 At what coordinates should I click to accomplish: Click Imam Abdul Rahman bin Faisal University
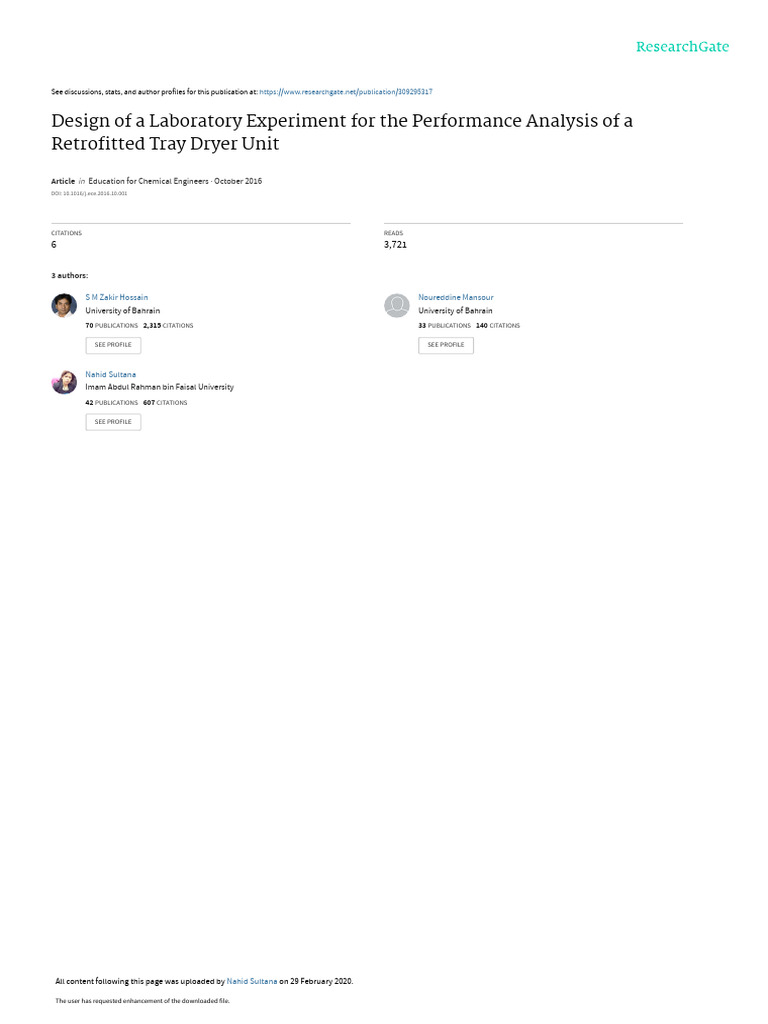159,387
